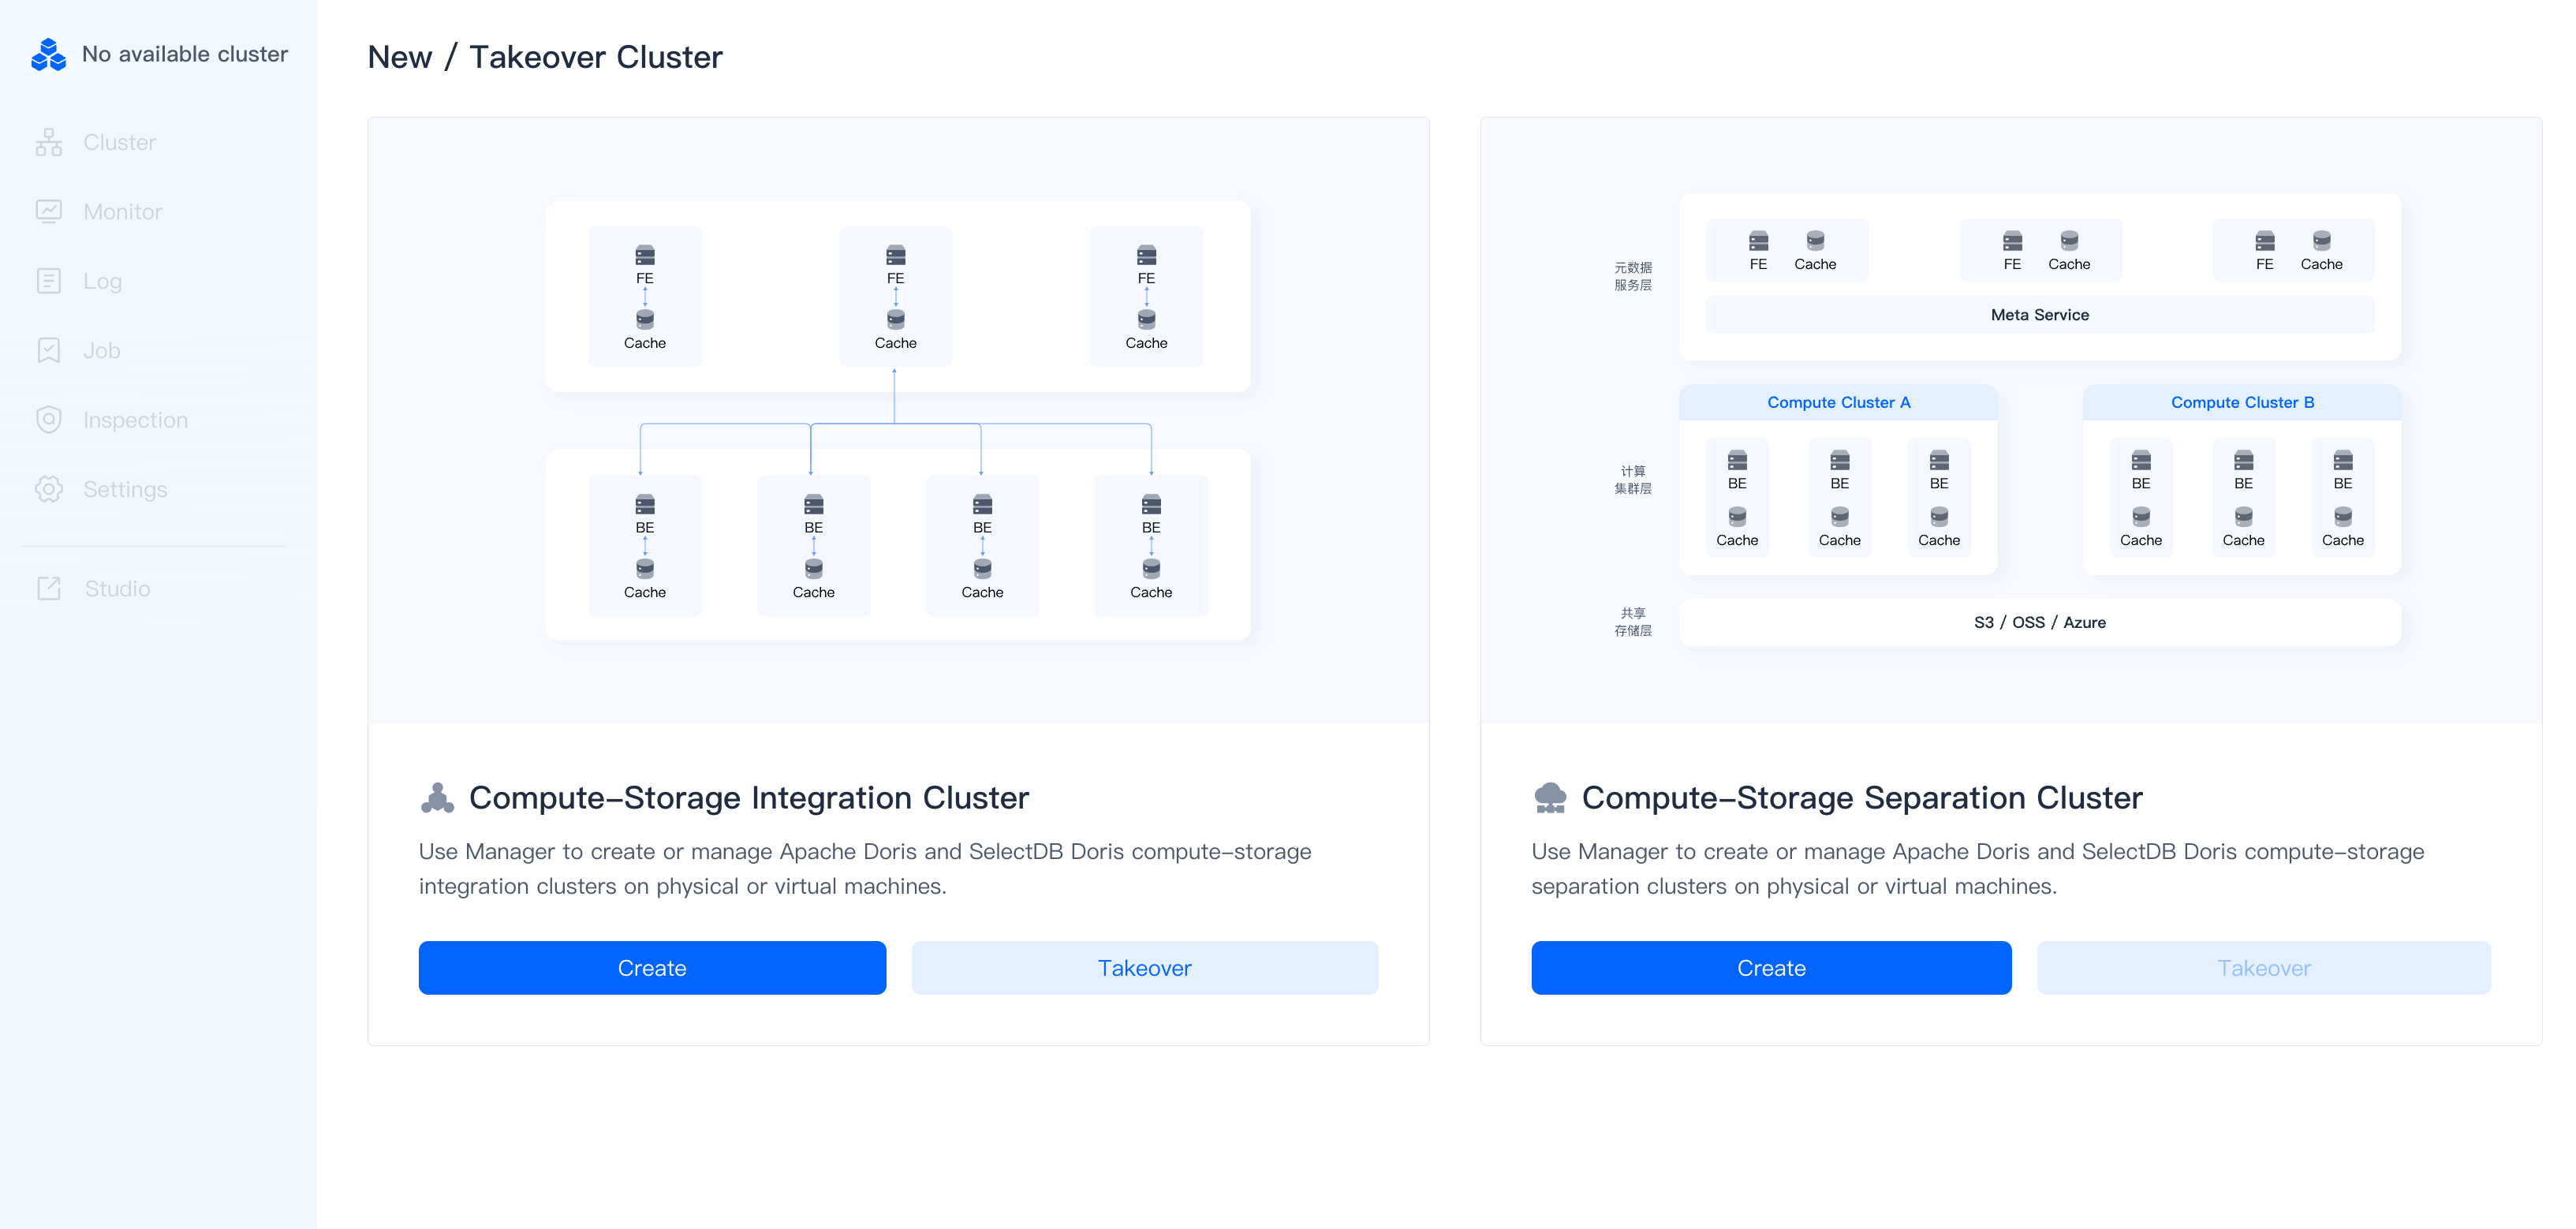2576x1229 pixels.
Task: Click the cloud icon beside Compute-Storage Separation Cluster
Action: [1552, 797]
